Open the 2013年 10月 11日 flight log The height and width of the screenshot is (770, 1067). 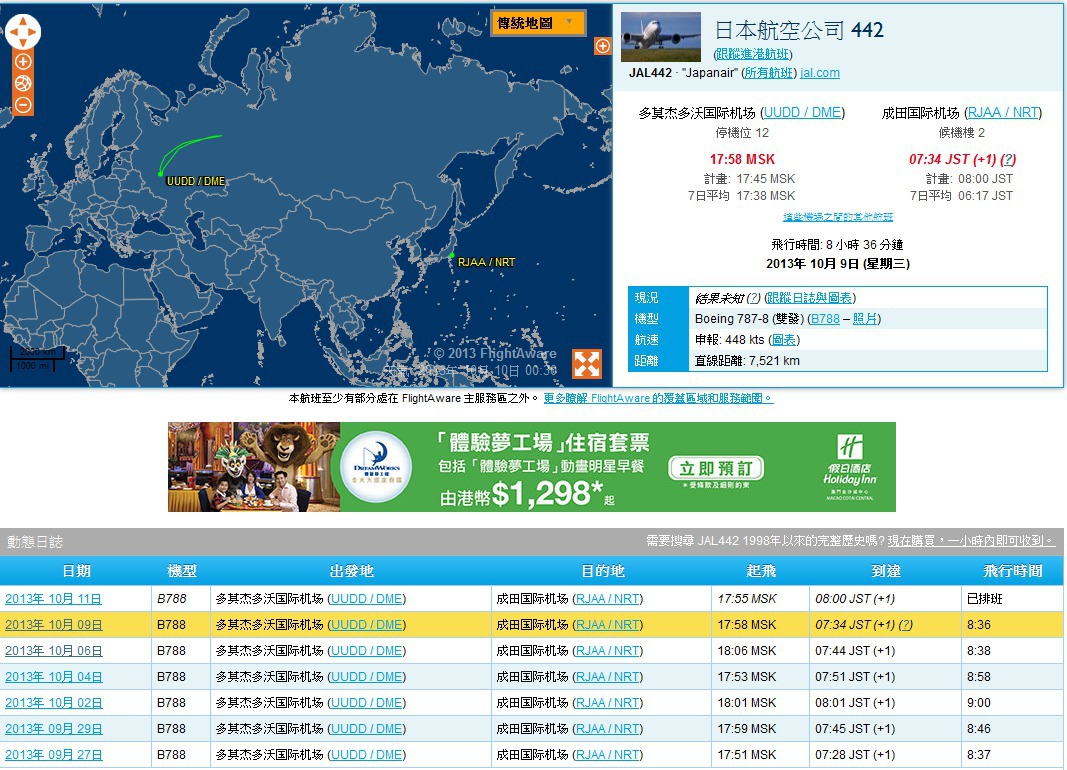coord(54,599)
